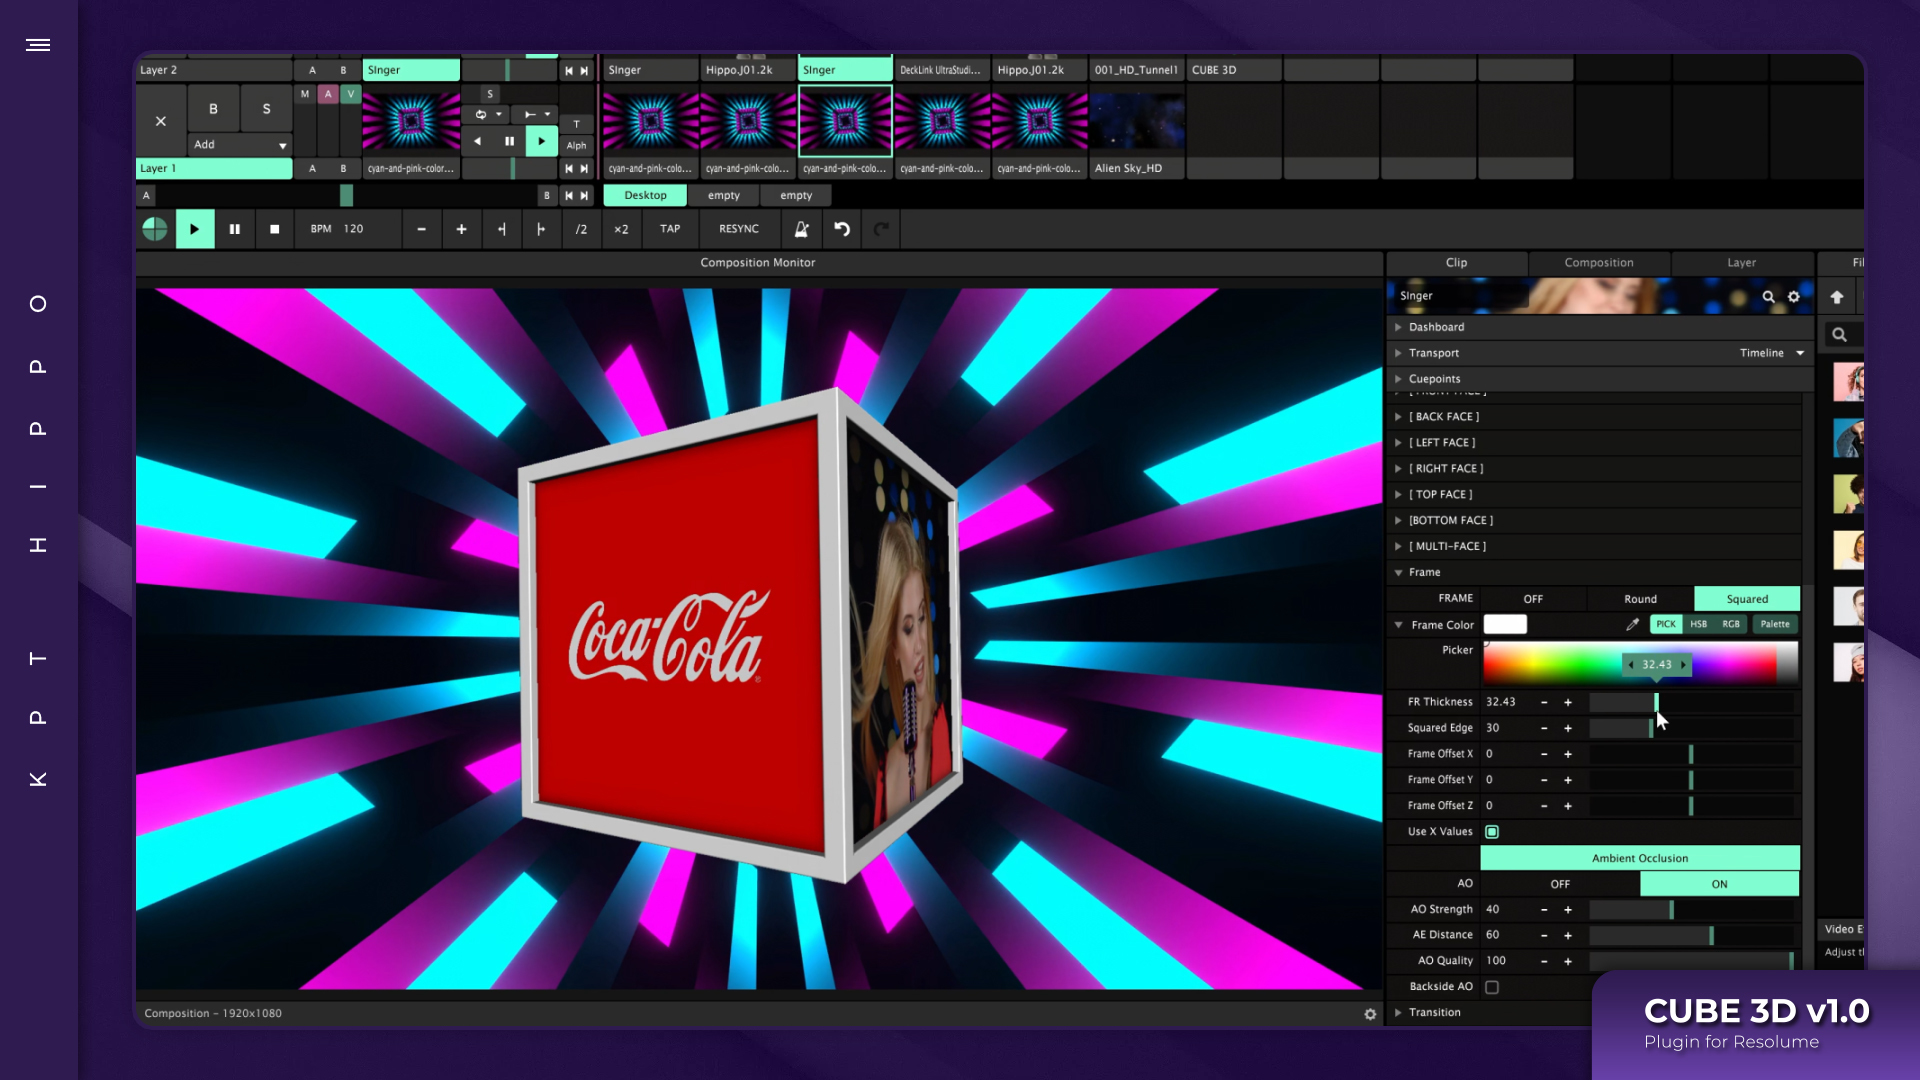Open the Timeline dropdown

click(x=1772, y=353)
